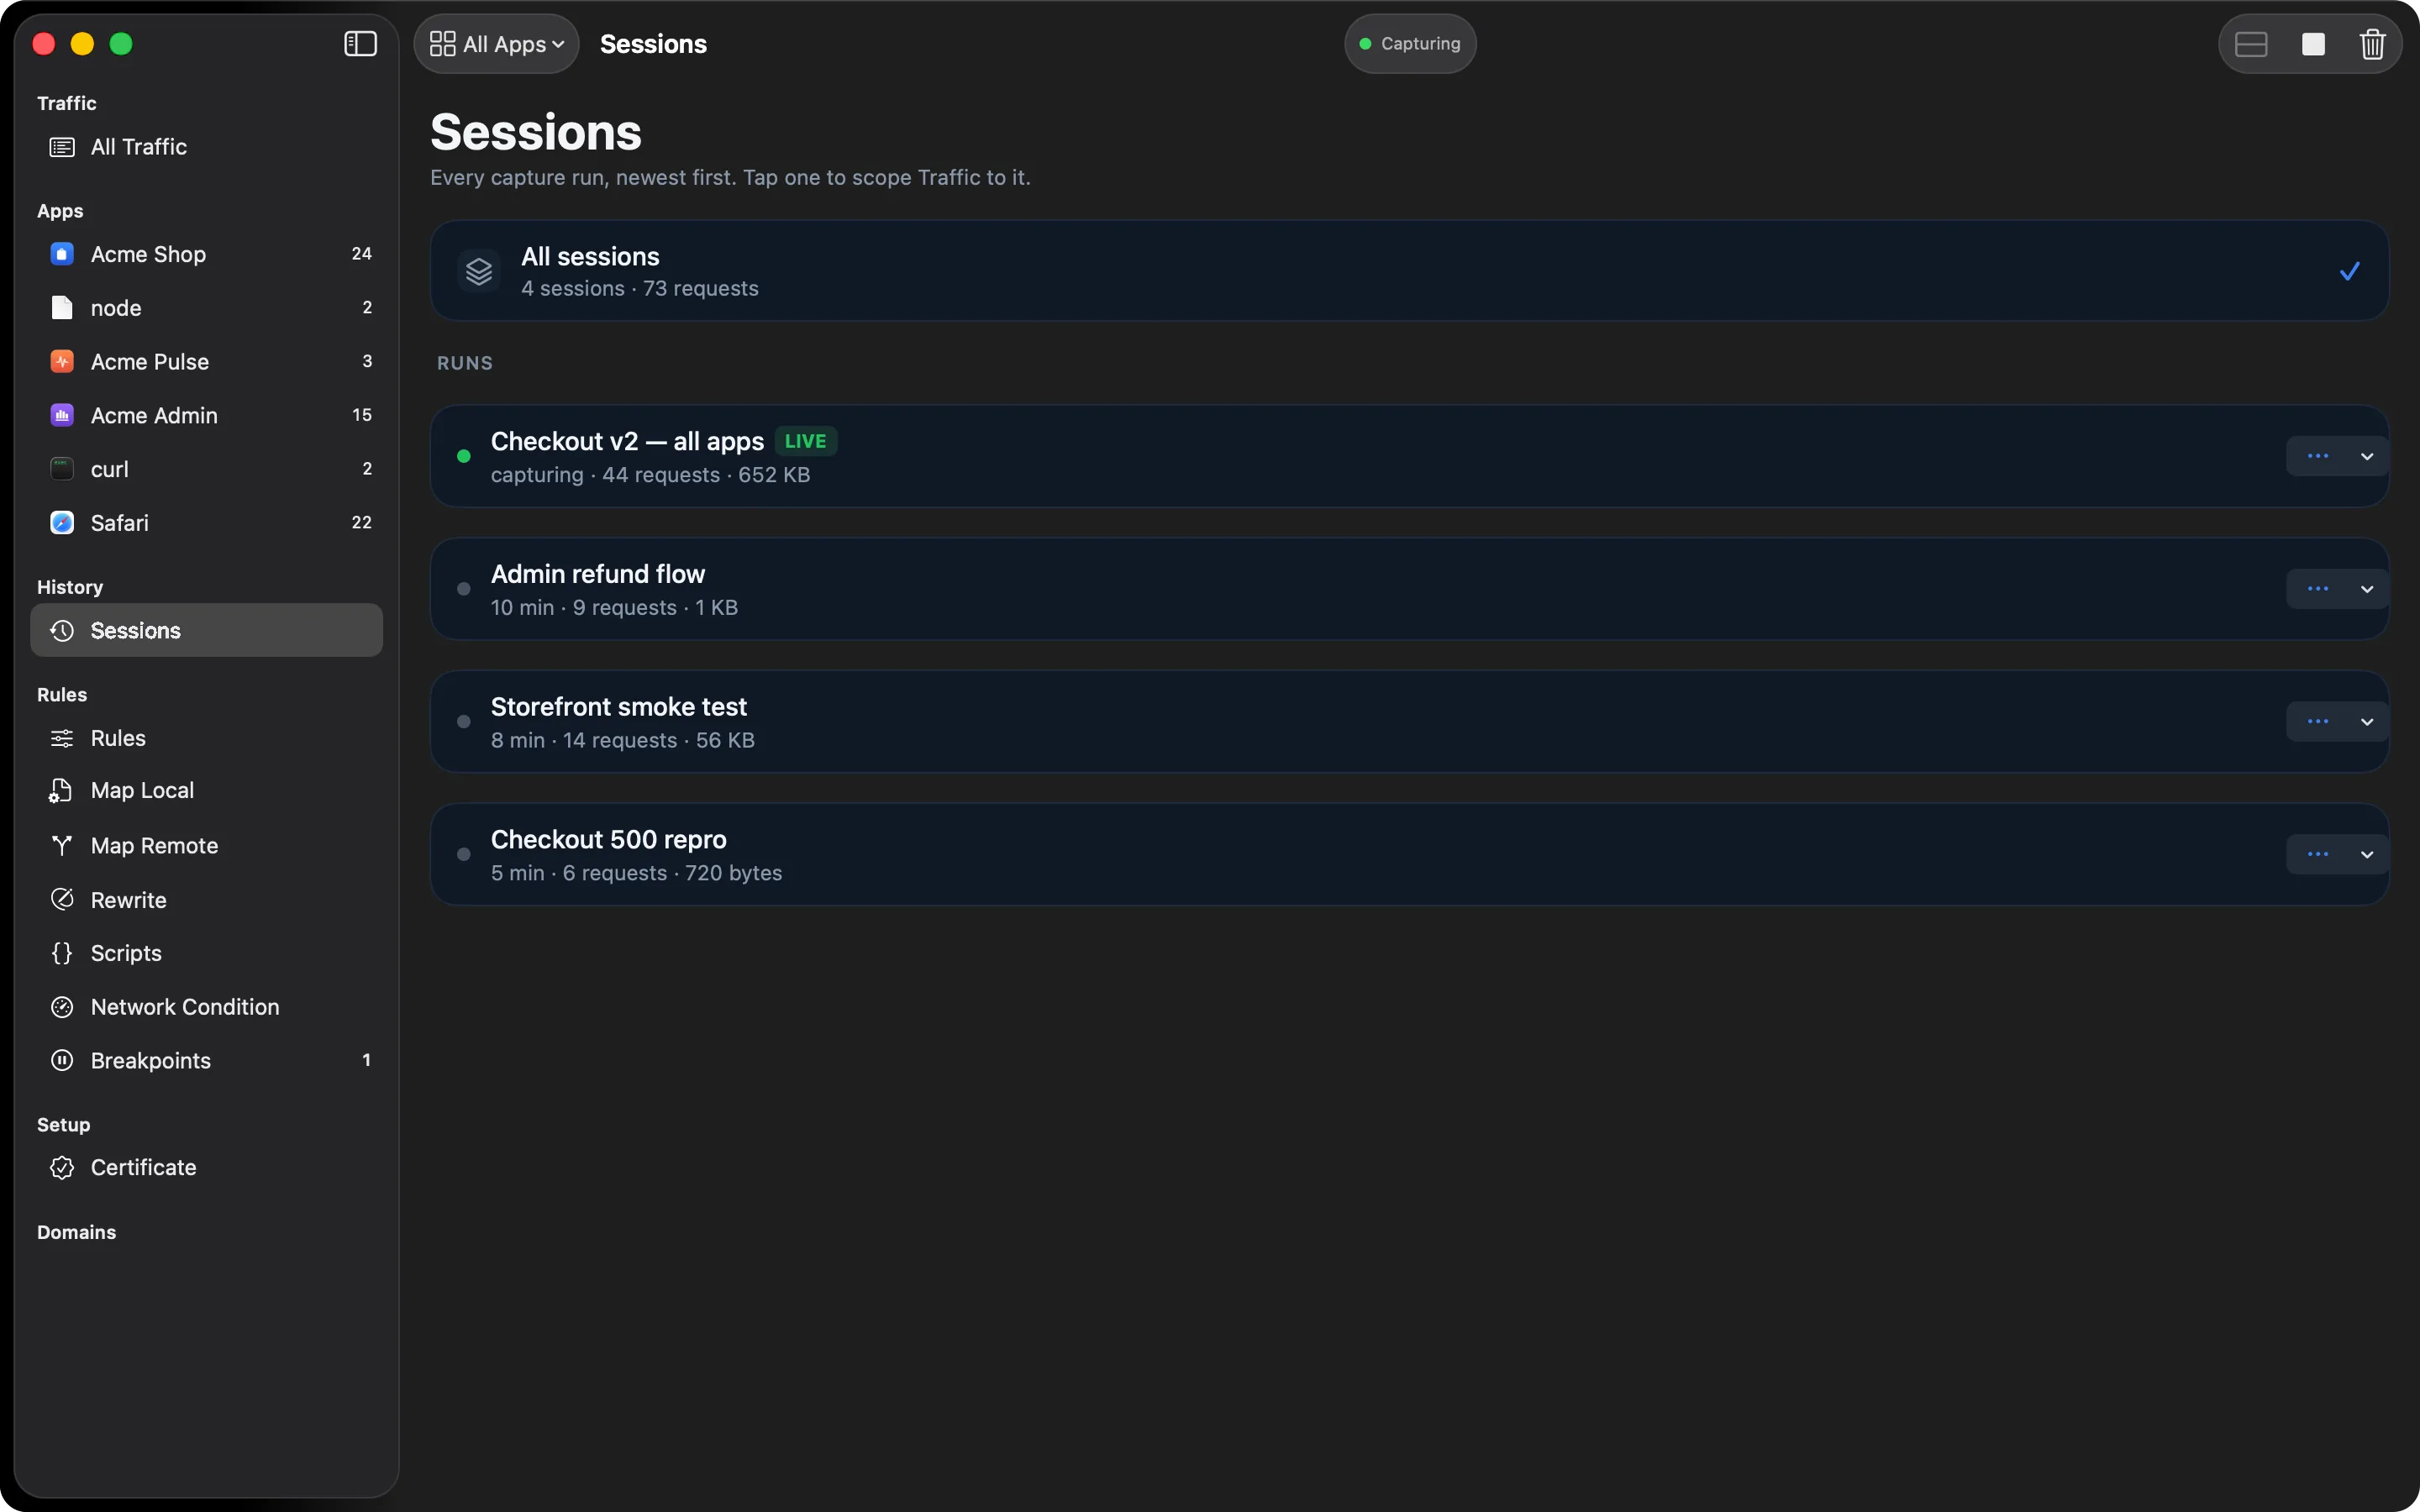The height and width of the screenshot is (1512, 2420).
Task: Click the curl terminal icon
Action: pyautogui.click(x=62, y=469)
